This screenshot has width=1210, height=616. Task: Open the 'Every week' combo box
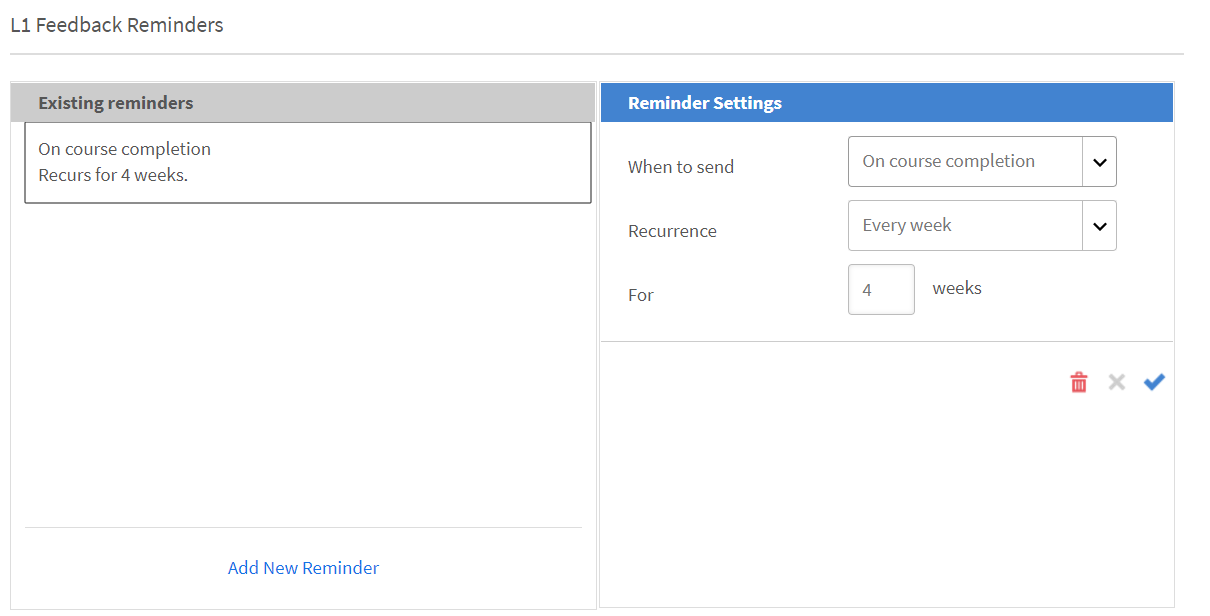[x=964, y=226]
